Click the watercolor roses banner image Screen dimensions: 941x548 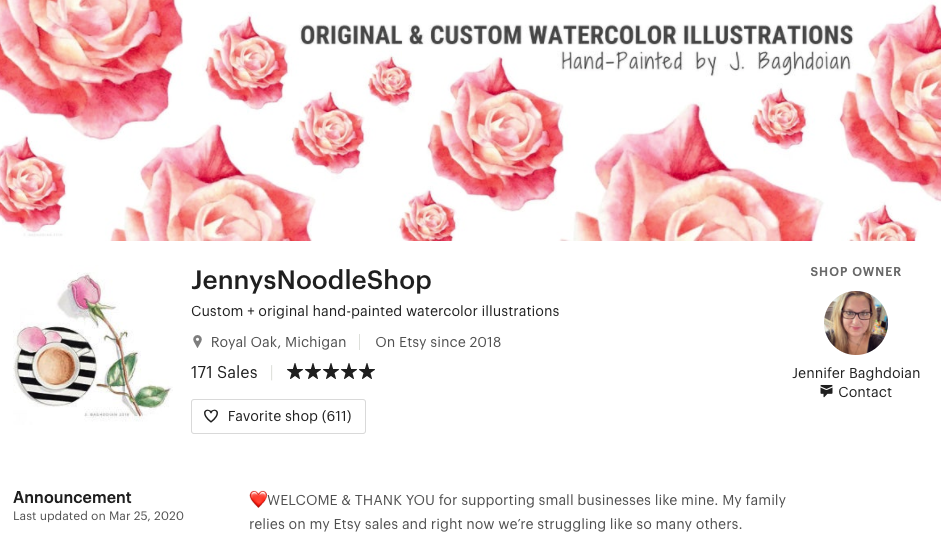(470, 120)
